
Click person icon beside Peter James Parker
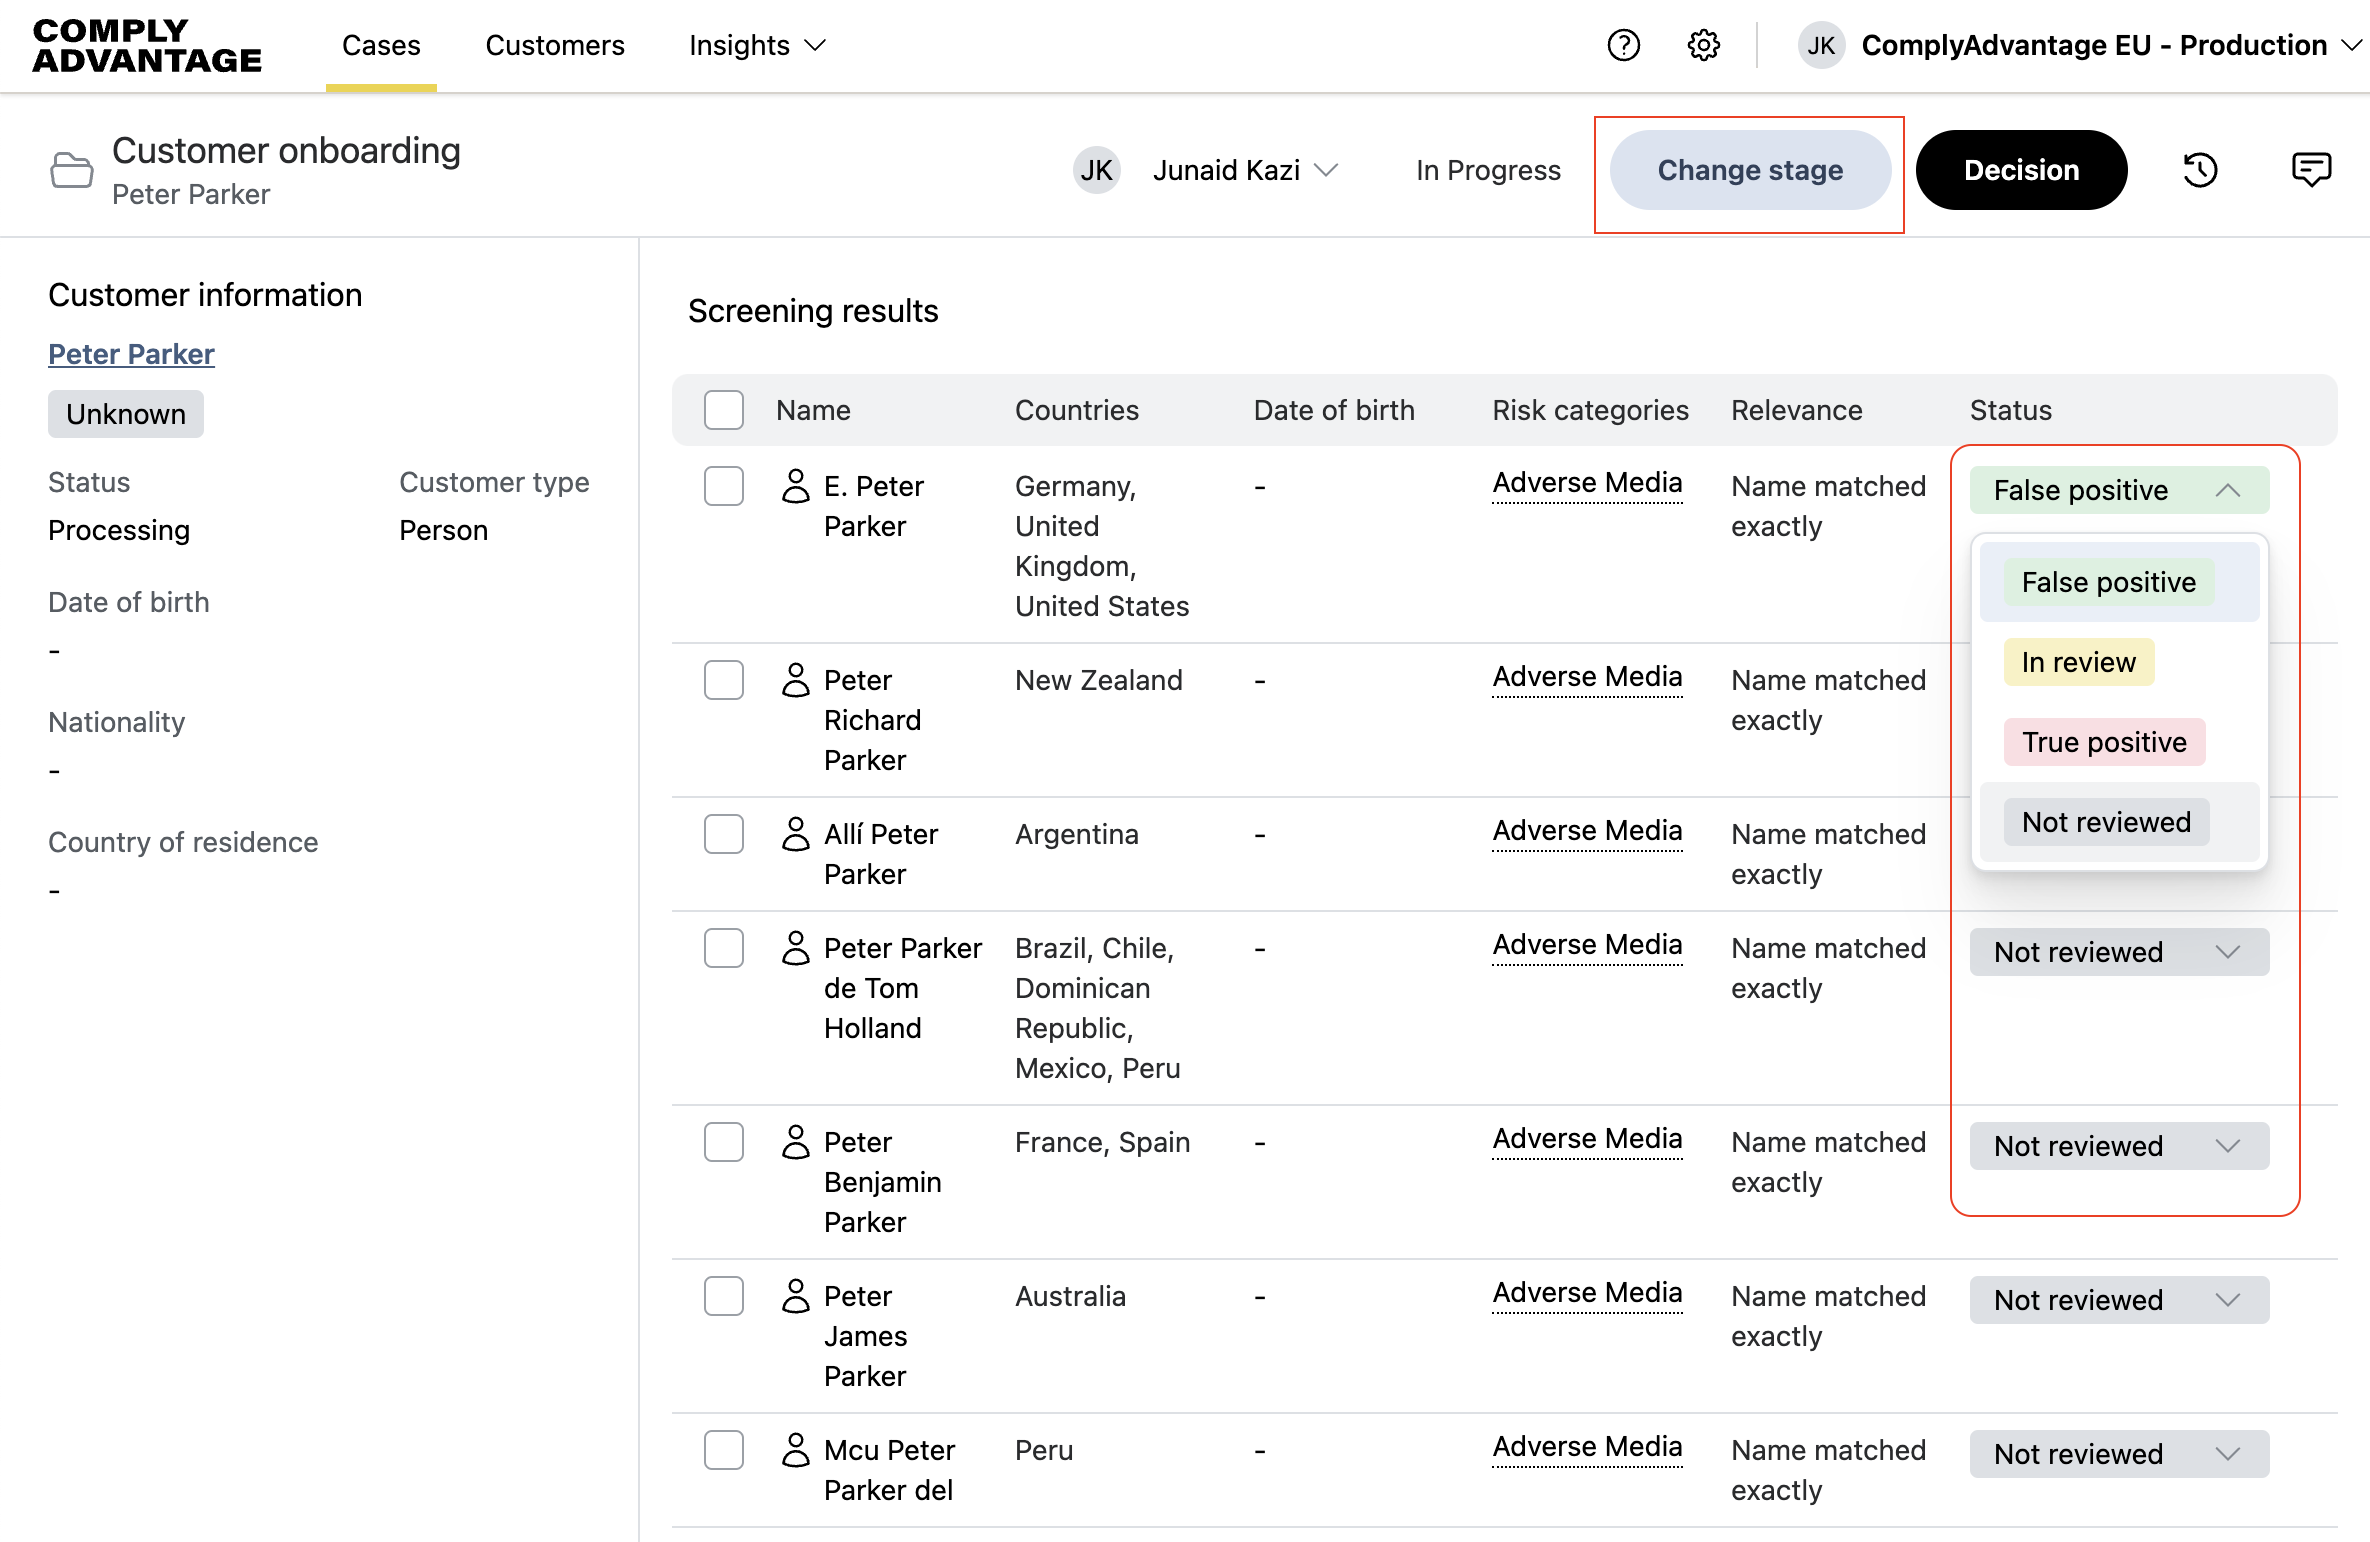(796, 1297)
